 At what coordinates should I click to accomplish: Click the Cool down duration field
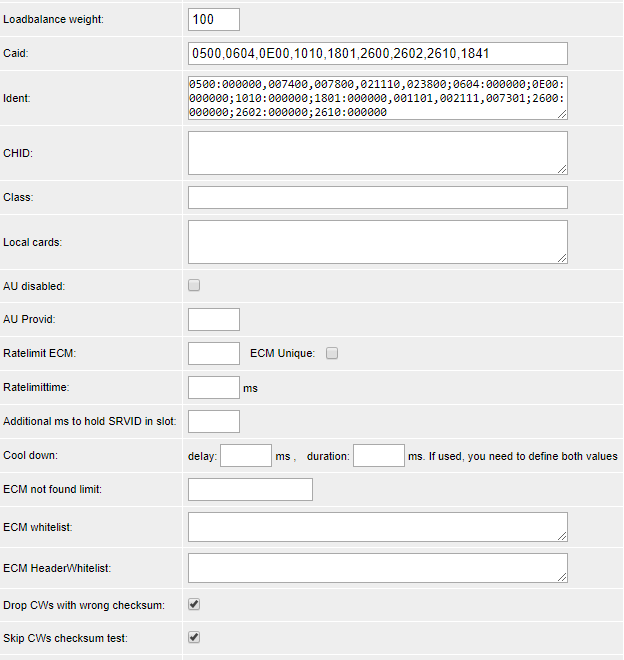(x=379, y=455)
